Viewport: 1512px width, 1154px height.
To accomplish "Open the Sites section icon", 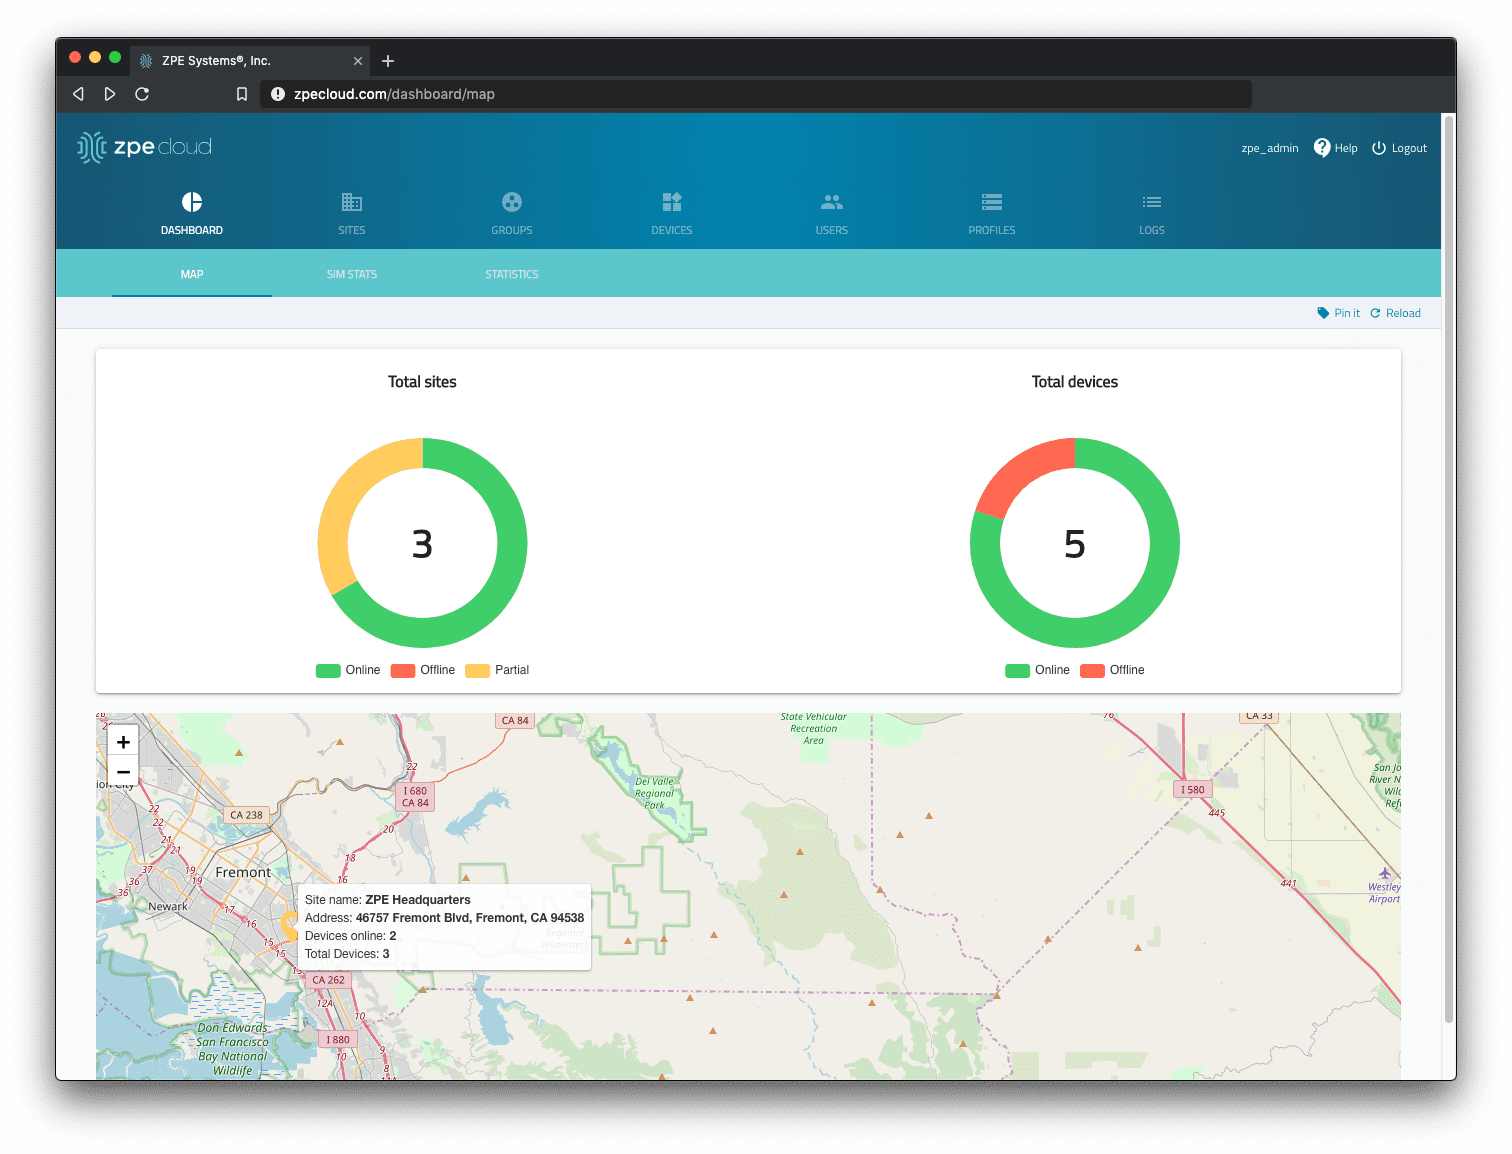I will tap(352, 202).
